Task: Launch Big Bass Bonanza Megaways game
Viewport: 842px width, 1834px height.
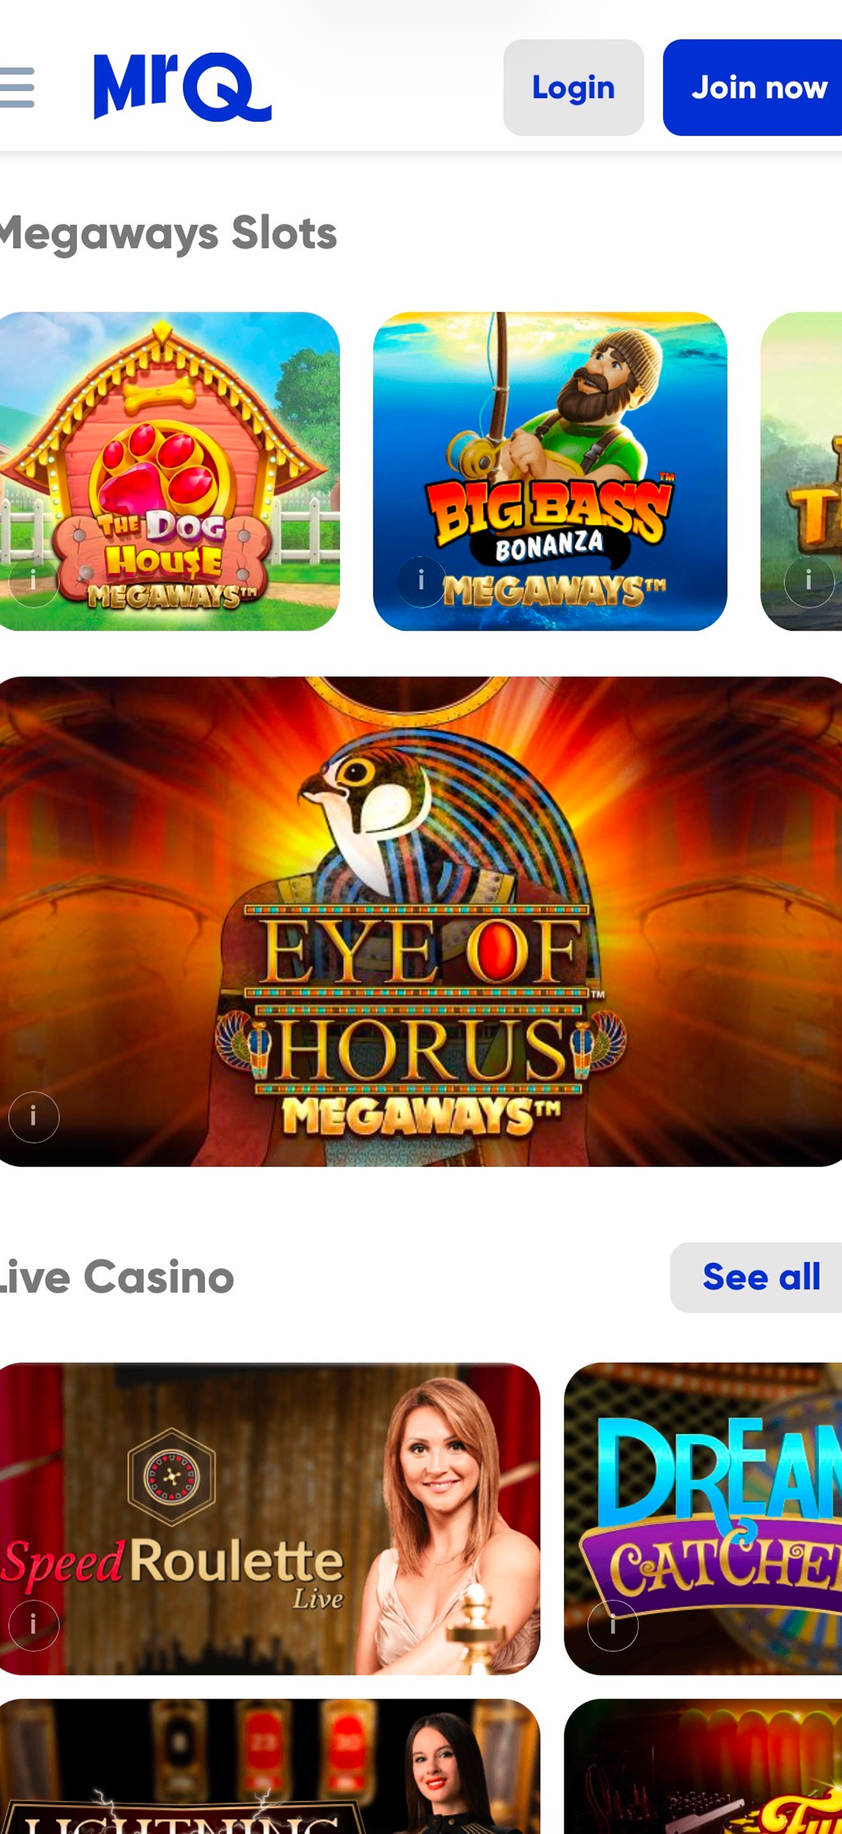Action: coord(550,471)
